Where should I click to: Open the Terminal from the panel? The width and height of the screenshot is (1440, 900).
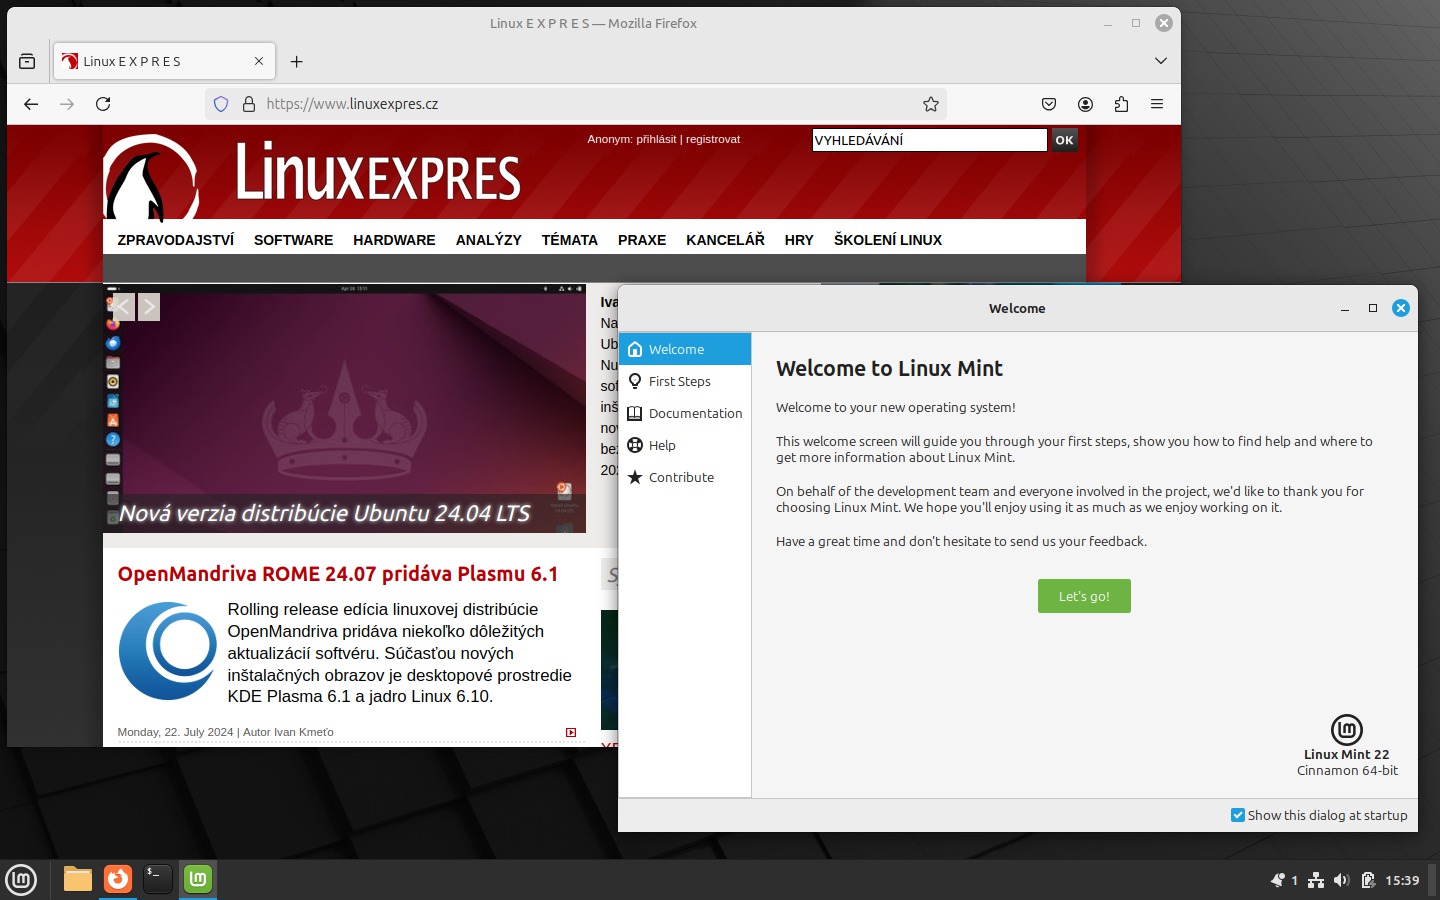[x=158, y=879]
